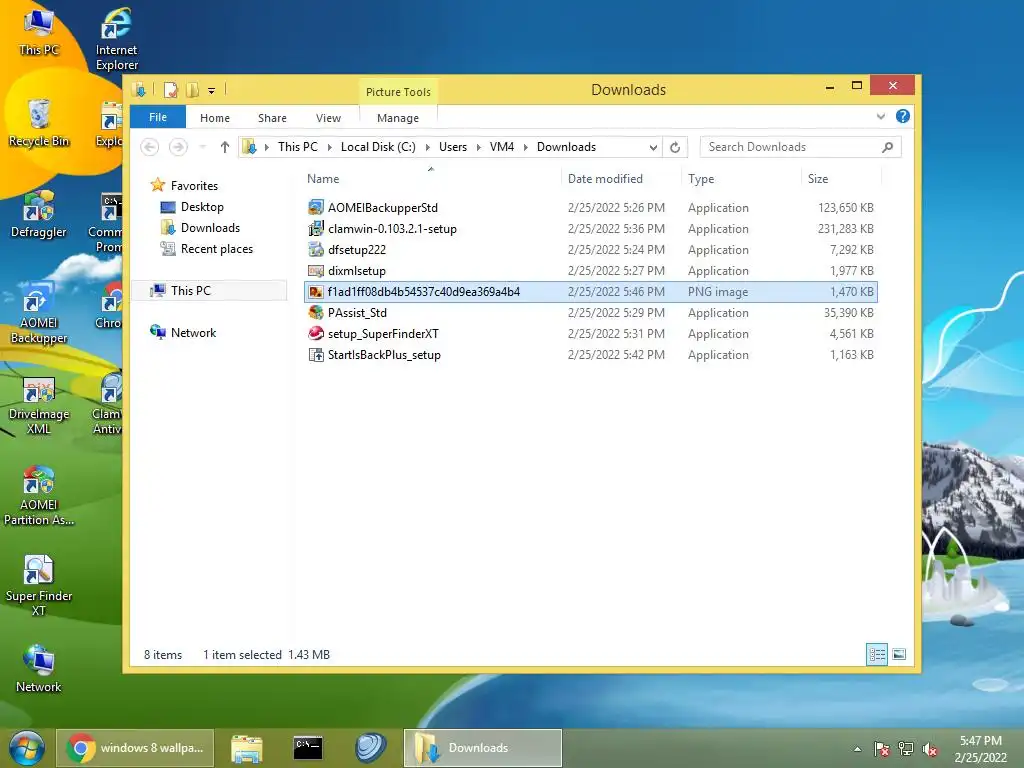This screenshot has width=1024, height=768.
Task: Open recent locations dropdown arrow
Action: click(203, 147)
